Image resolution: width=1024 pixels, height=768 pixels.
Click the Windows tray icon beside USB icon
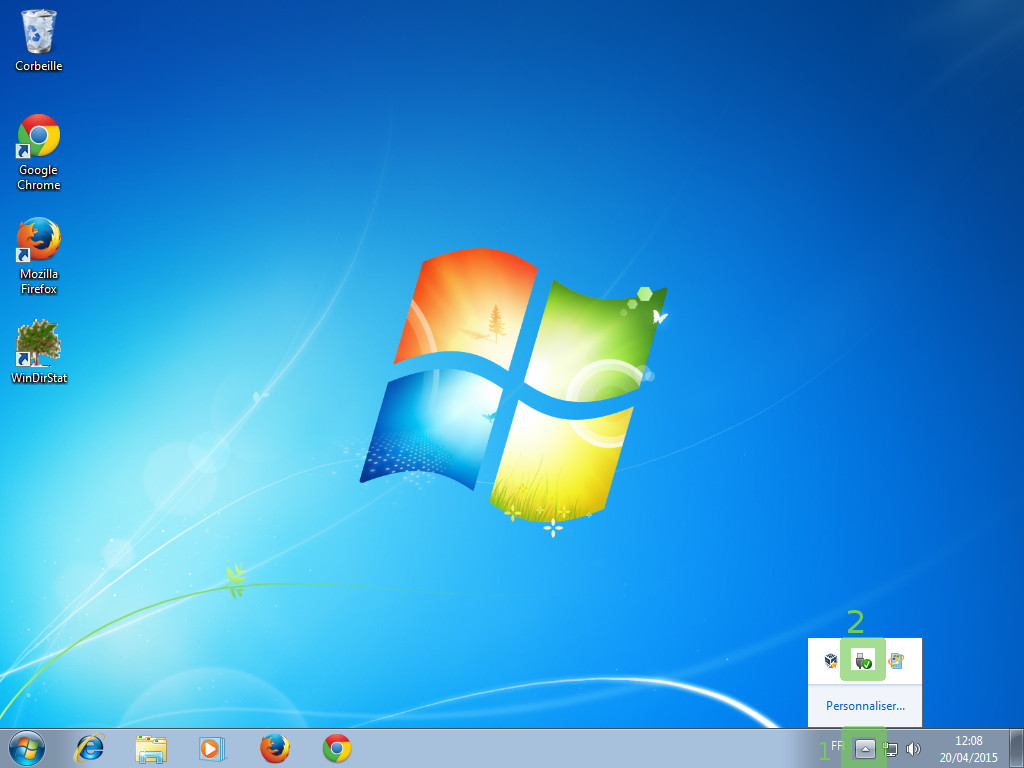click(896, 660)
